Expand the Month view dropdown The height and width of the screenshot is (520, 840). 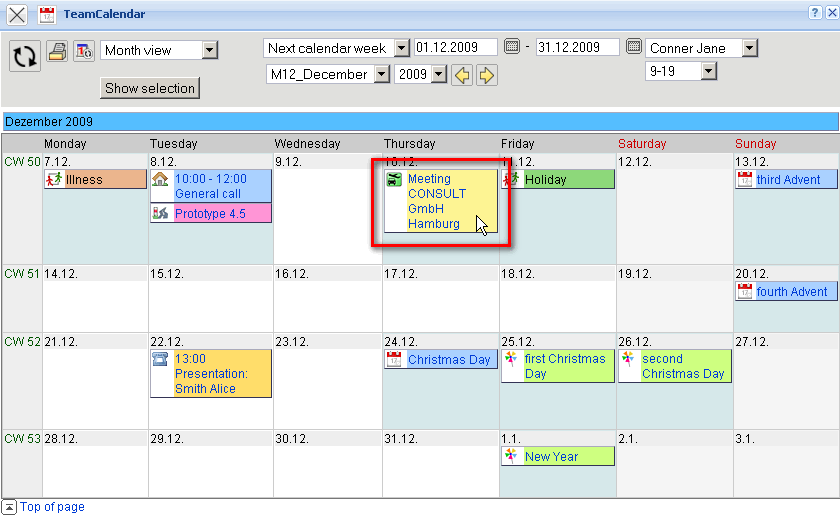click(210, 50)
